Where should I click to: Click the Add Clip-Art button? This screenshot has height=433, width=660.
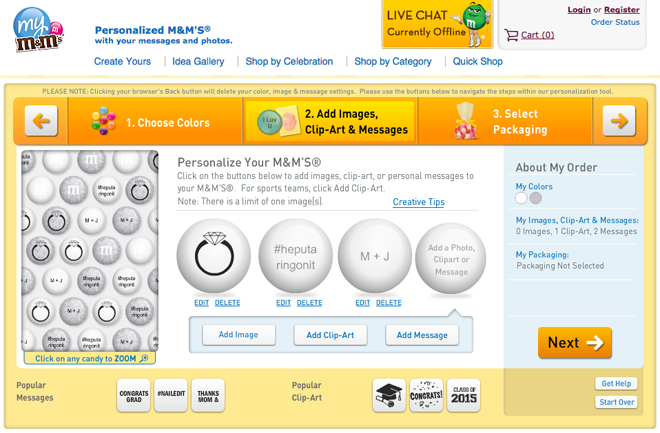click(330, 335)
